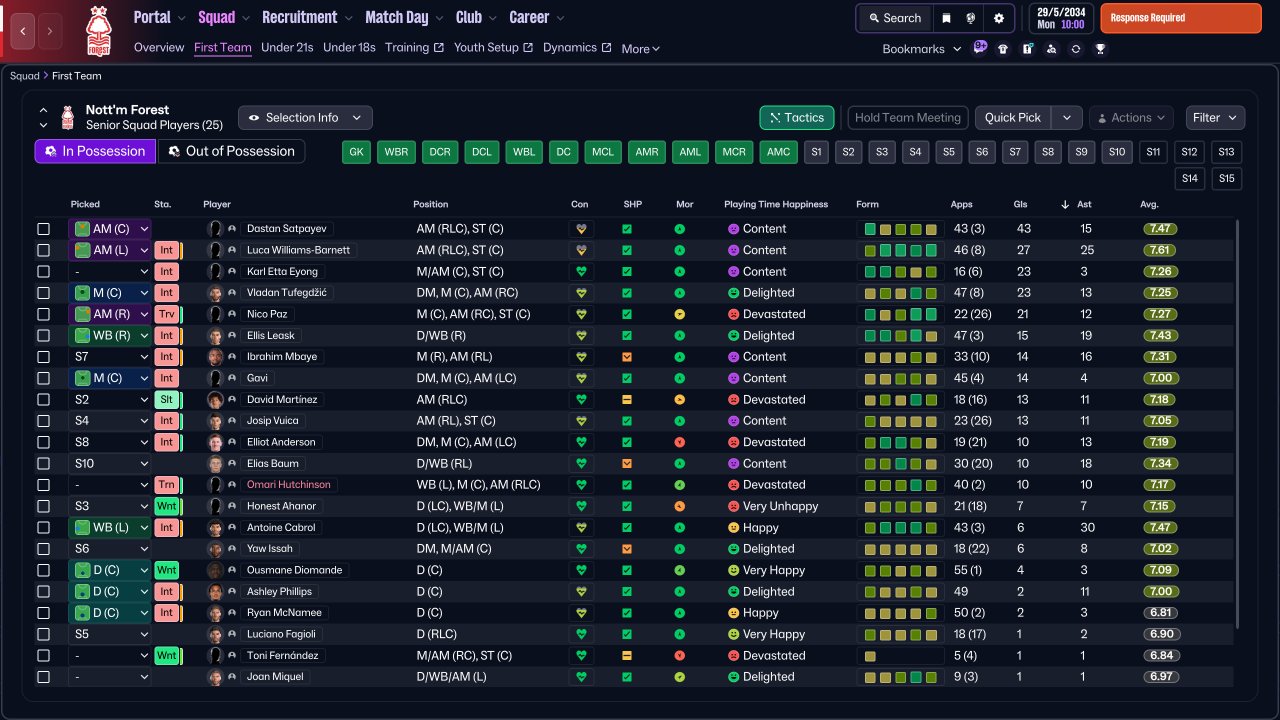Screen dimensions: 1280x720
Task: Open the Search button
Action: (894, 18)
